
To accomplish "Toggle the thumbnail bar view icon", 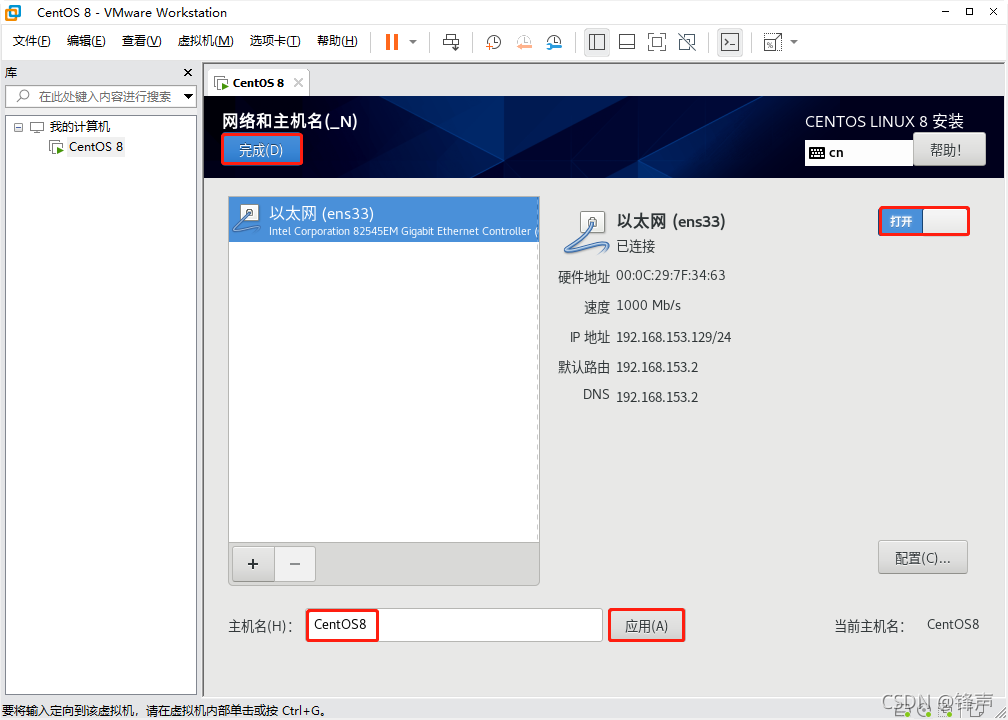I will pyautogui.click(x=627, y=42).
